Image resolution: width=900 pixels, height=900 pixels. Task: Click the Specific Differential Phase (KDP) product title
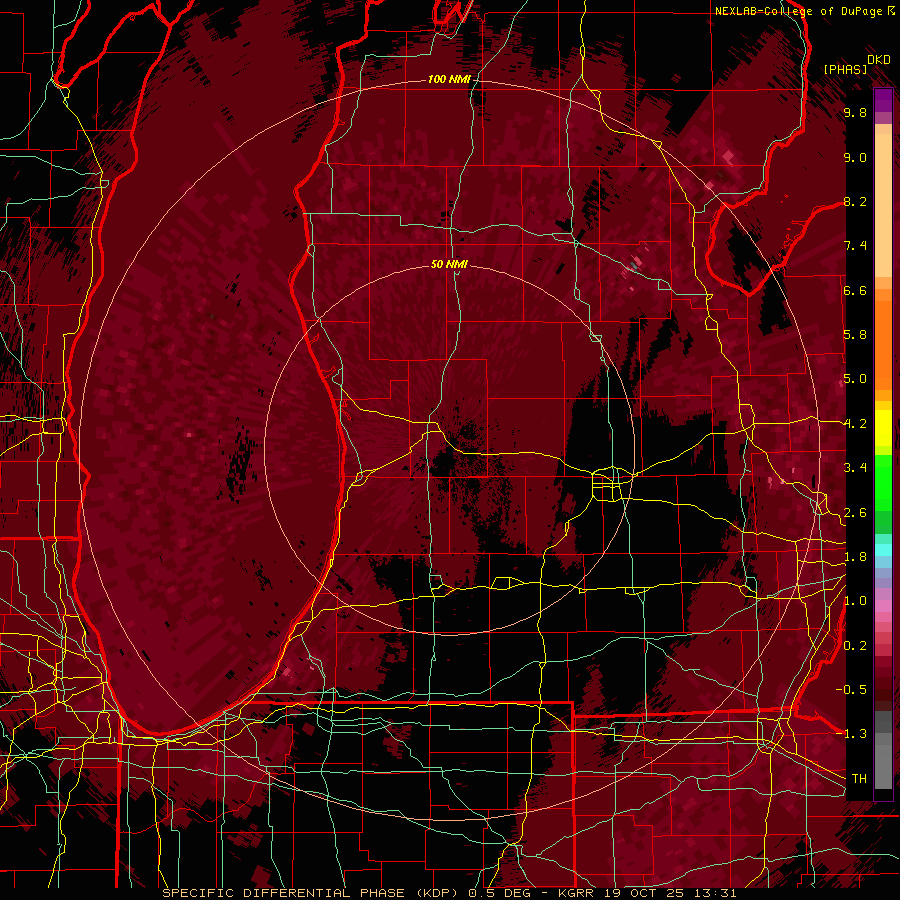click(x=312, y=893)
